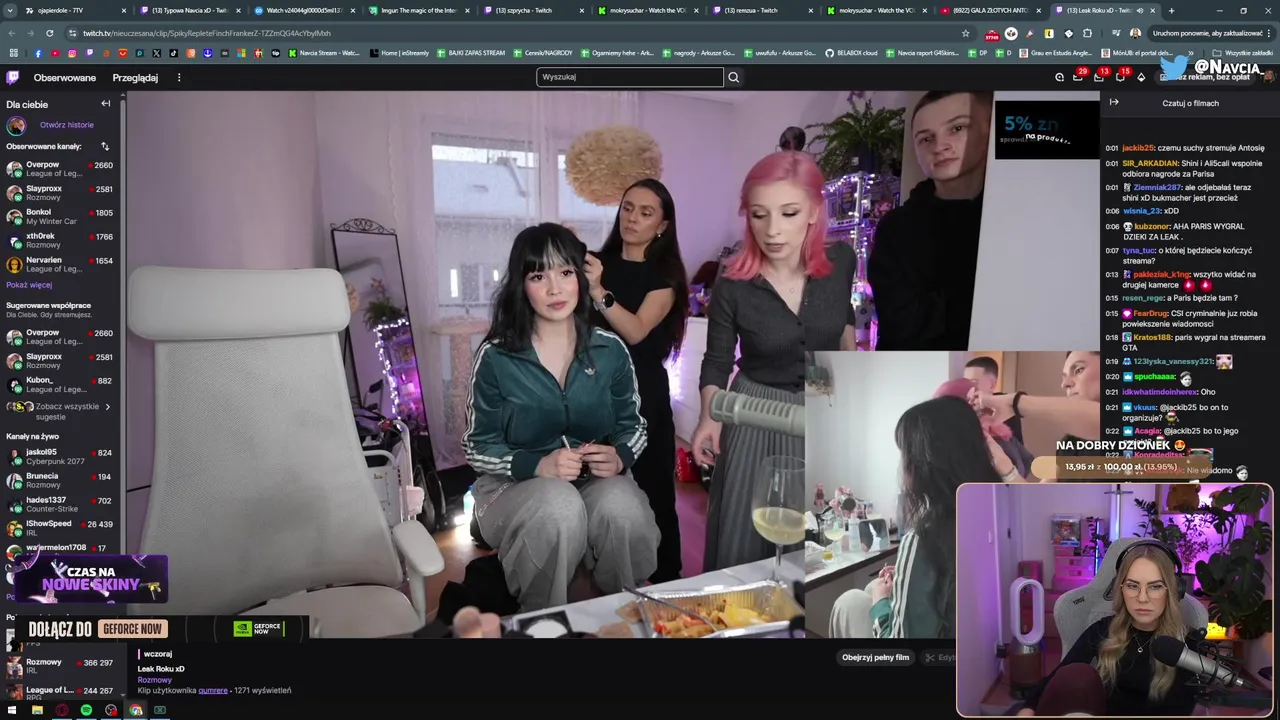Screen dimensions: 1280x720
Task: Expand Pokaż więcej followed channels
Action: point(29,285)
